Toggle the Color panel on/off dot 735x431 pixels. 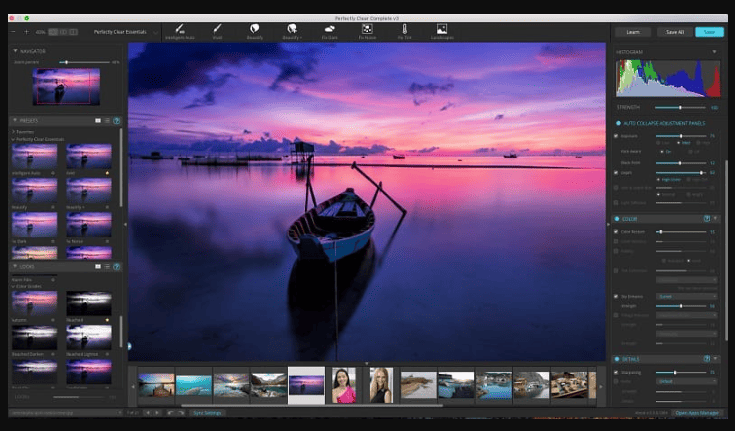617,219
